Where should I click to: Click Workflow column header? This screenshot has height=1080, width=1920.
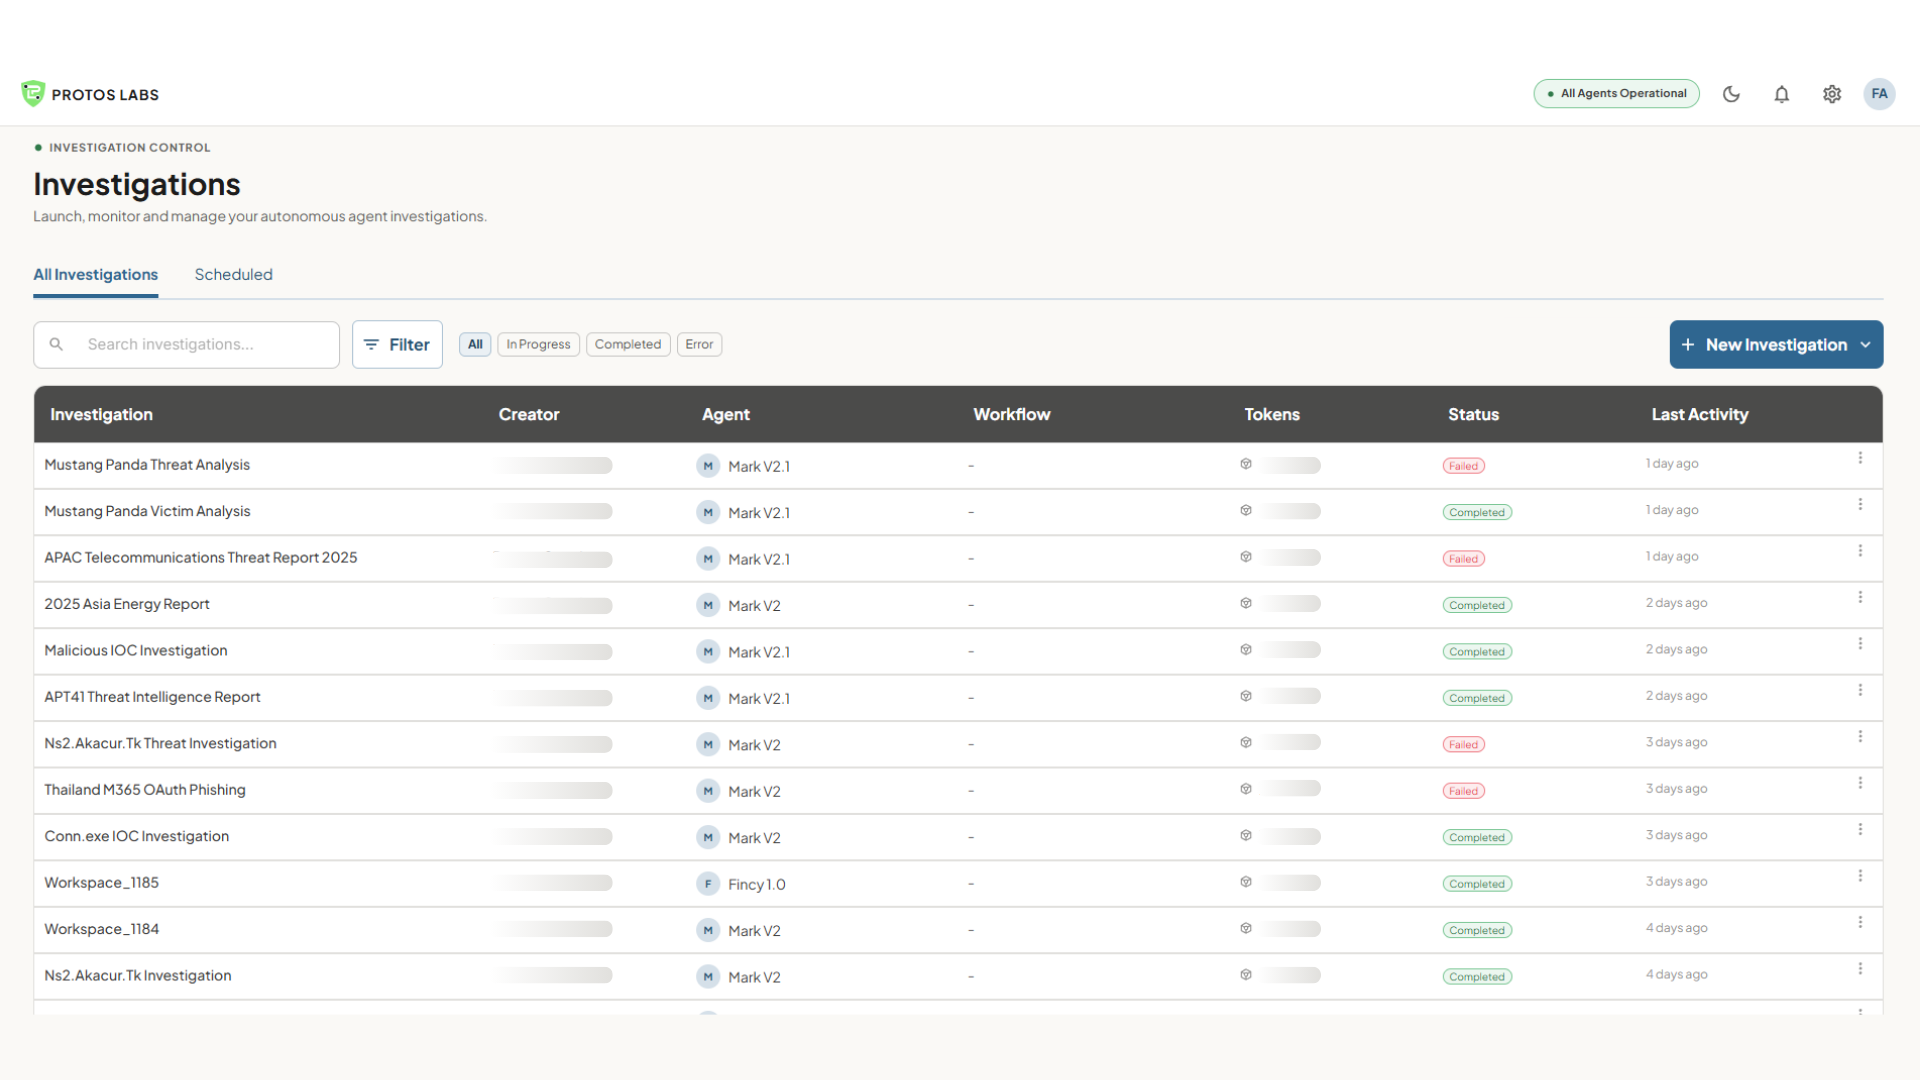pos(1012,414)
